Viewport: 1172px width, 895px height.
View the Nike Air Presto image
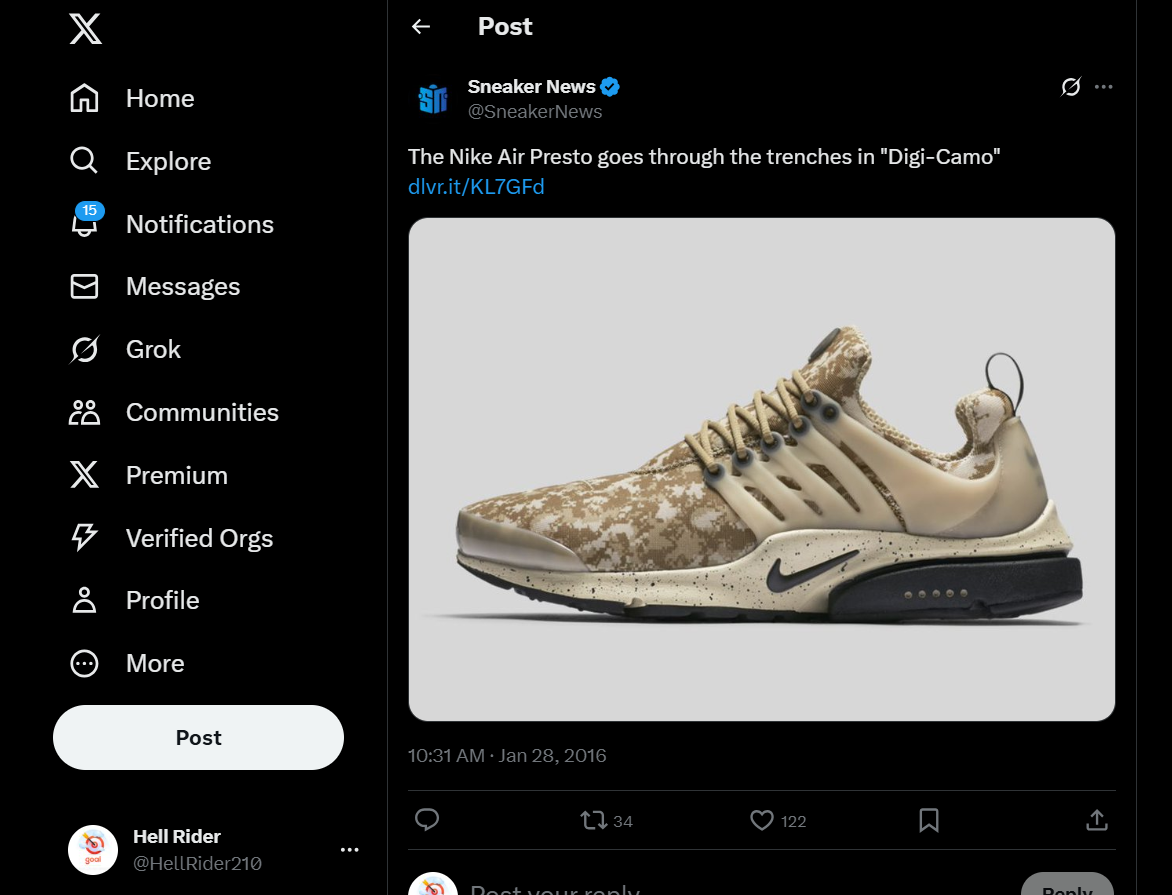pos(761,469)
